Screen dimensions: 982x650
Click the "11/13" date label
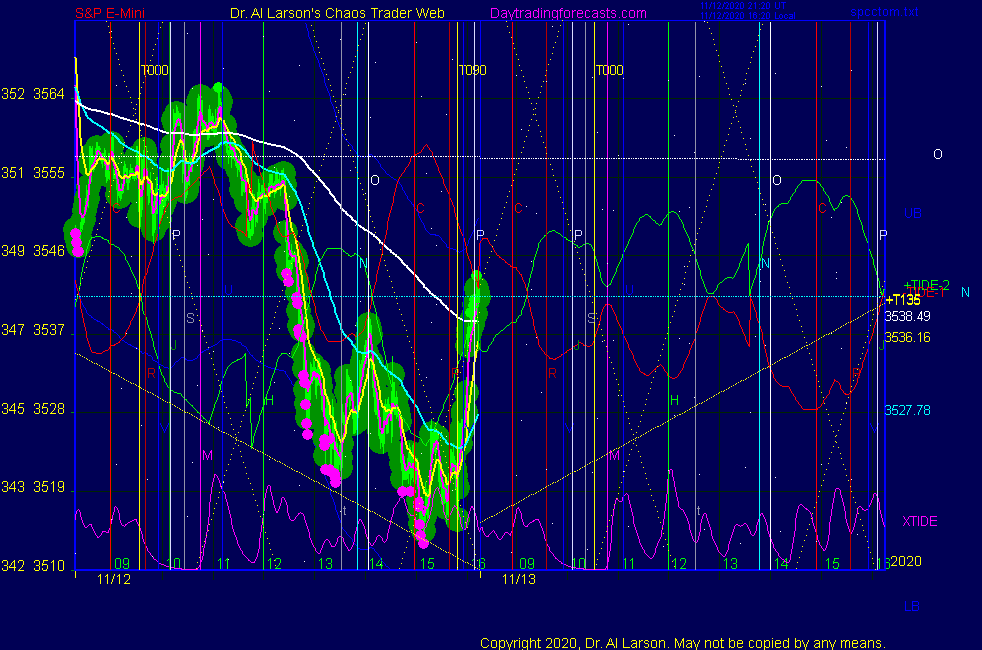(519, 579)
